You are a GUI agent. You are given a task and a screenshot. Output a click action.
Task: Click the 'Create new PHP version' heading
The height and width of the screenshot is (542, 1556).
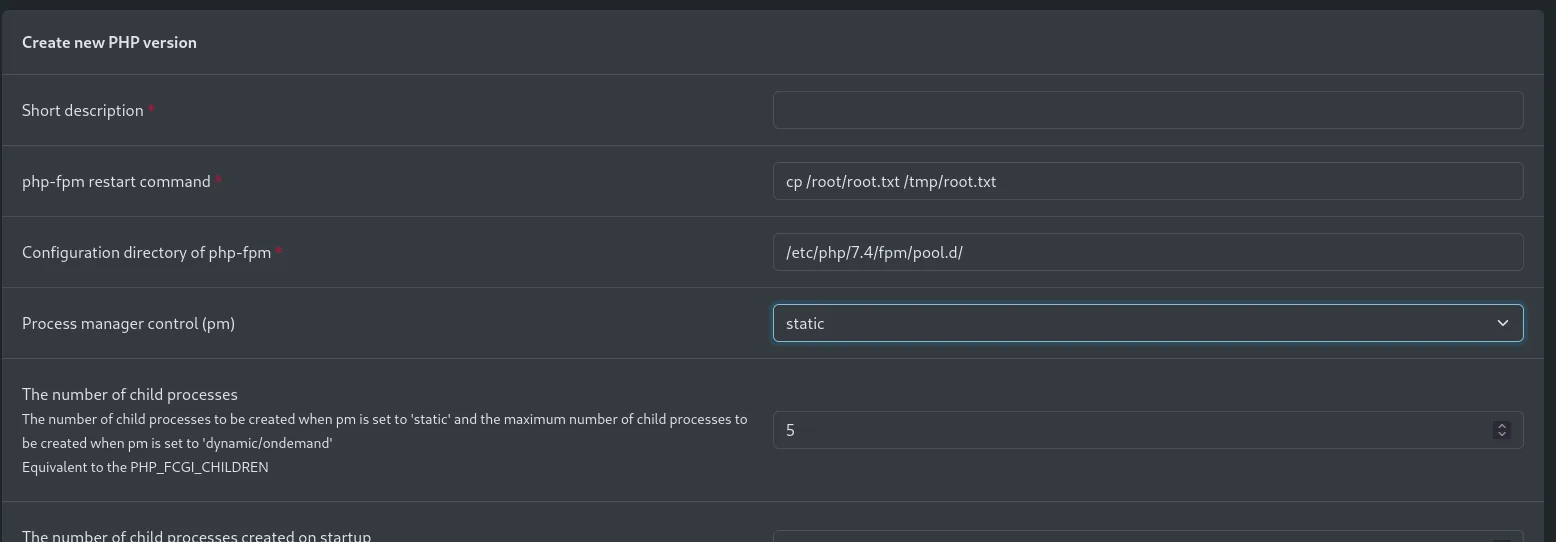tap(109, 42)
